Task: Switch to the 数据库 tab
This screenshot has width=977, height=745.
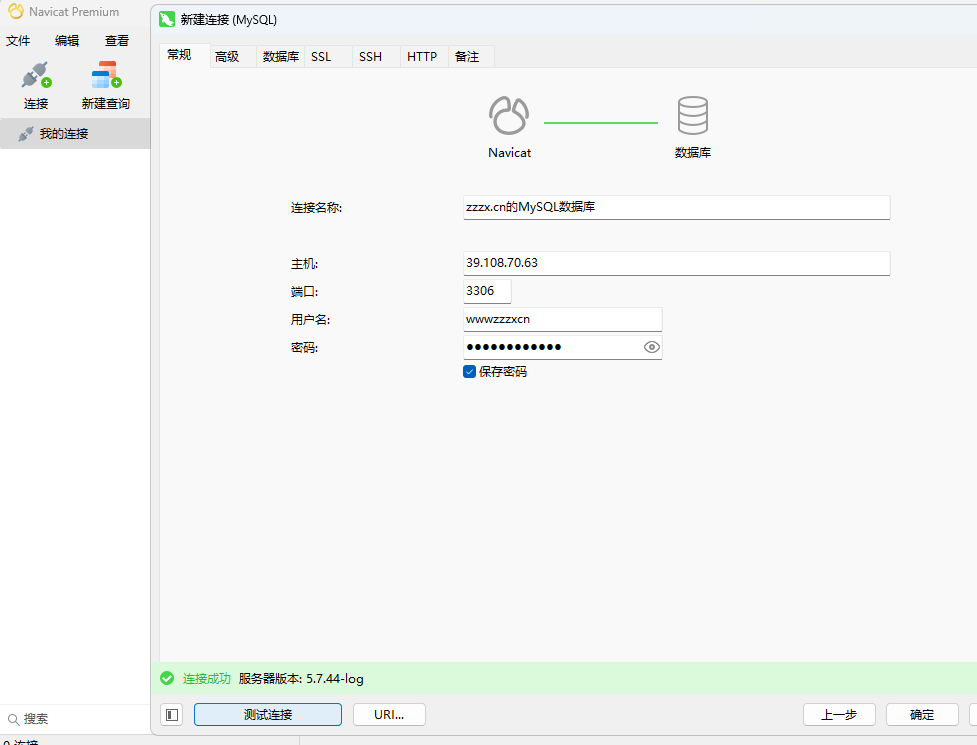Action: [x=280, y=57]
